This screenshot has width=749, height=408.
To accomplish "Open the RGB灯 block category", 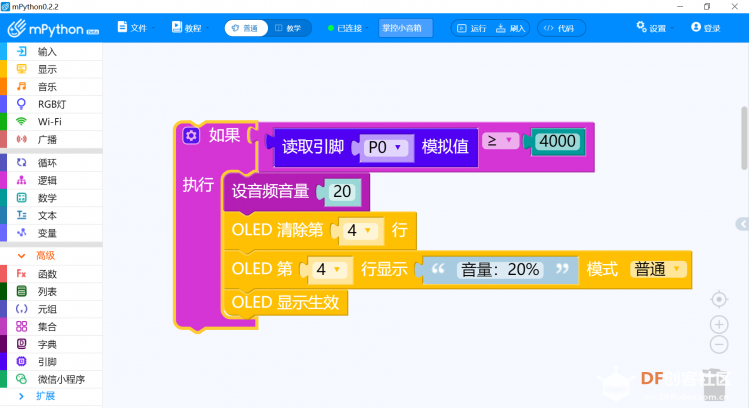I will pos(51,104).
